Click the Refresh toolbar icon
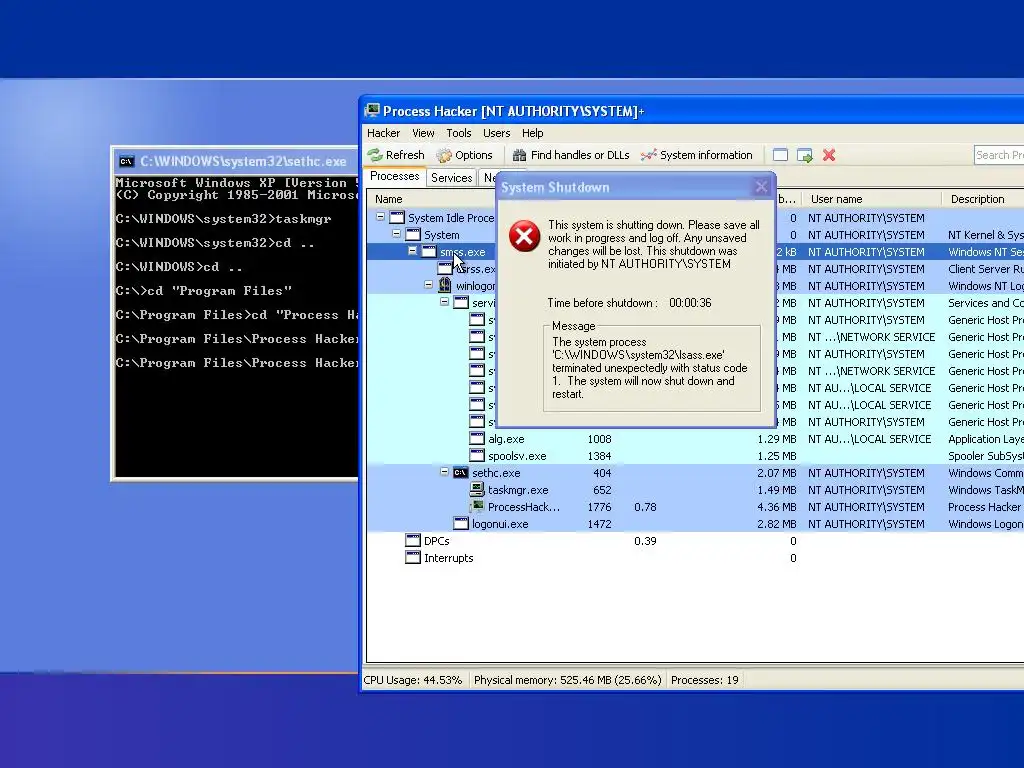This screenshot has height=768, width=1024. (375, 155)
